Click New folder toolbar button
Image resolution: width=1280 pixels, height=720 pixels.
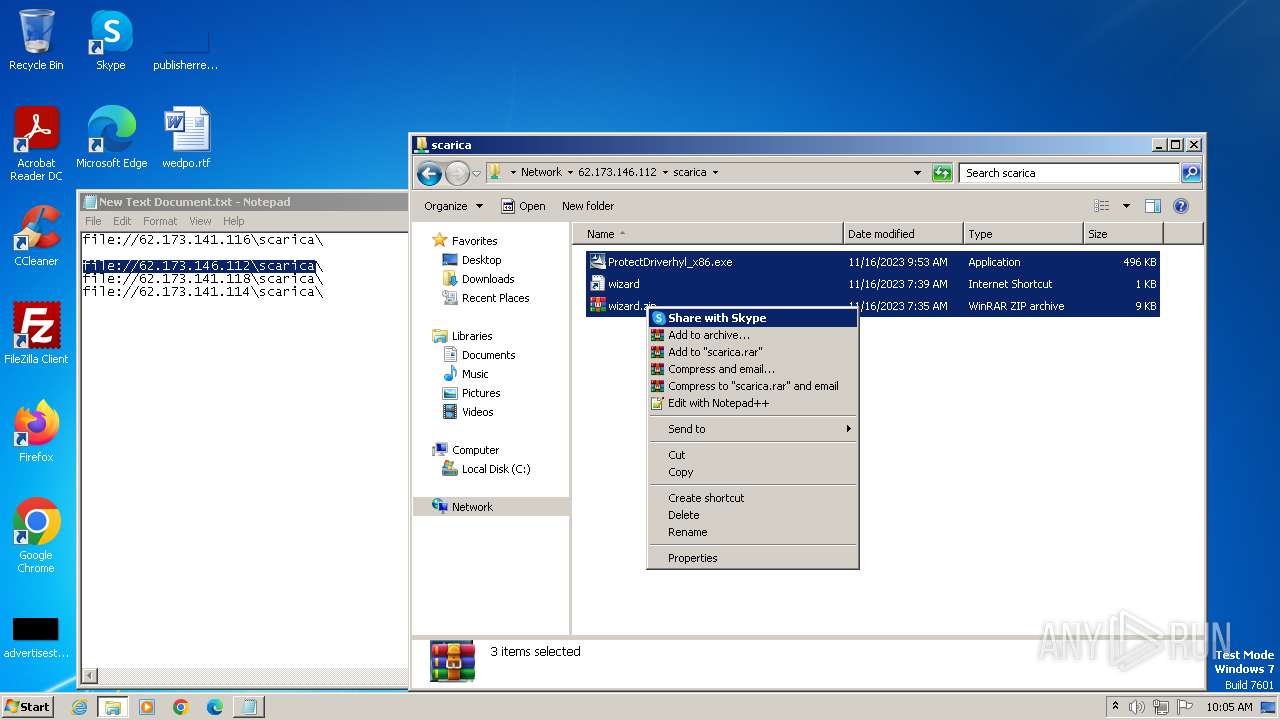(588, 206)
